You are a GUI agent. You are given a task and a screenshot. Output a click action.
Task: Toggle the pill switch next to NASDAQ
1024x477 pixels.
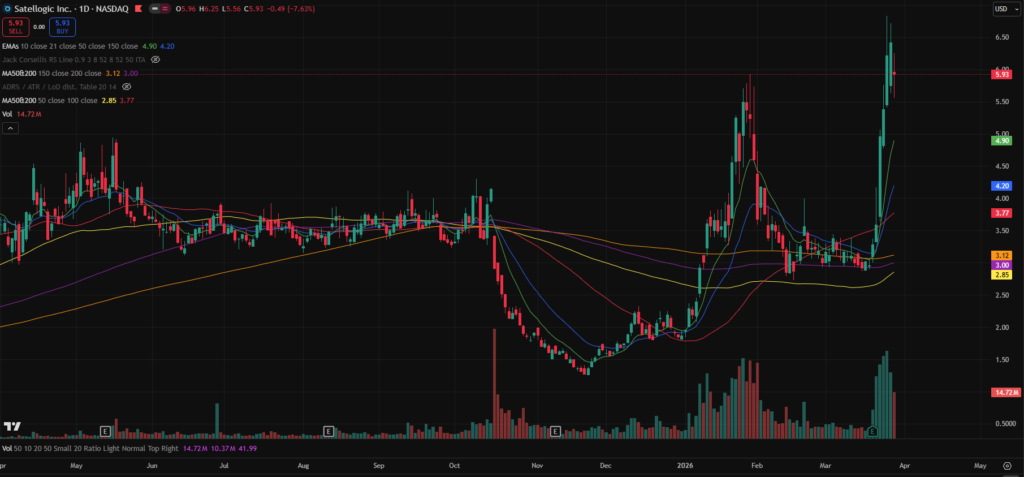tap(160, 9)
